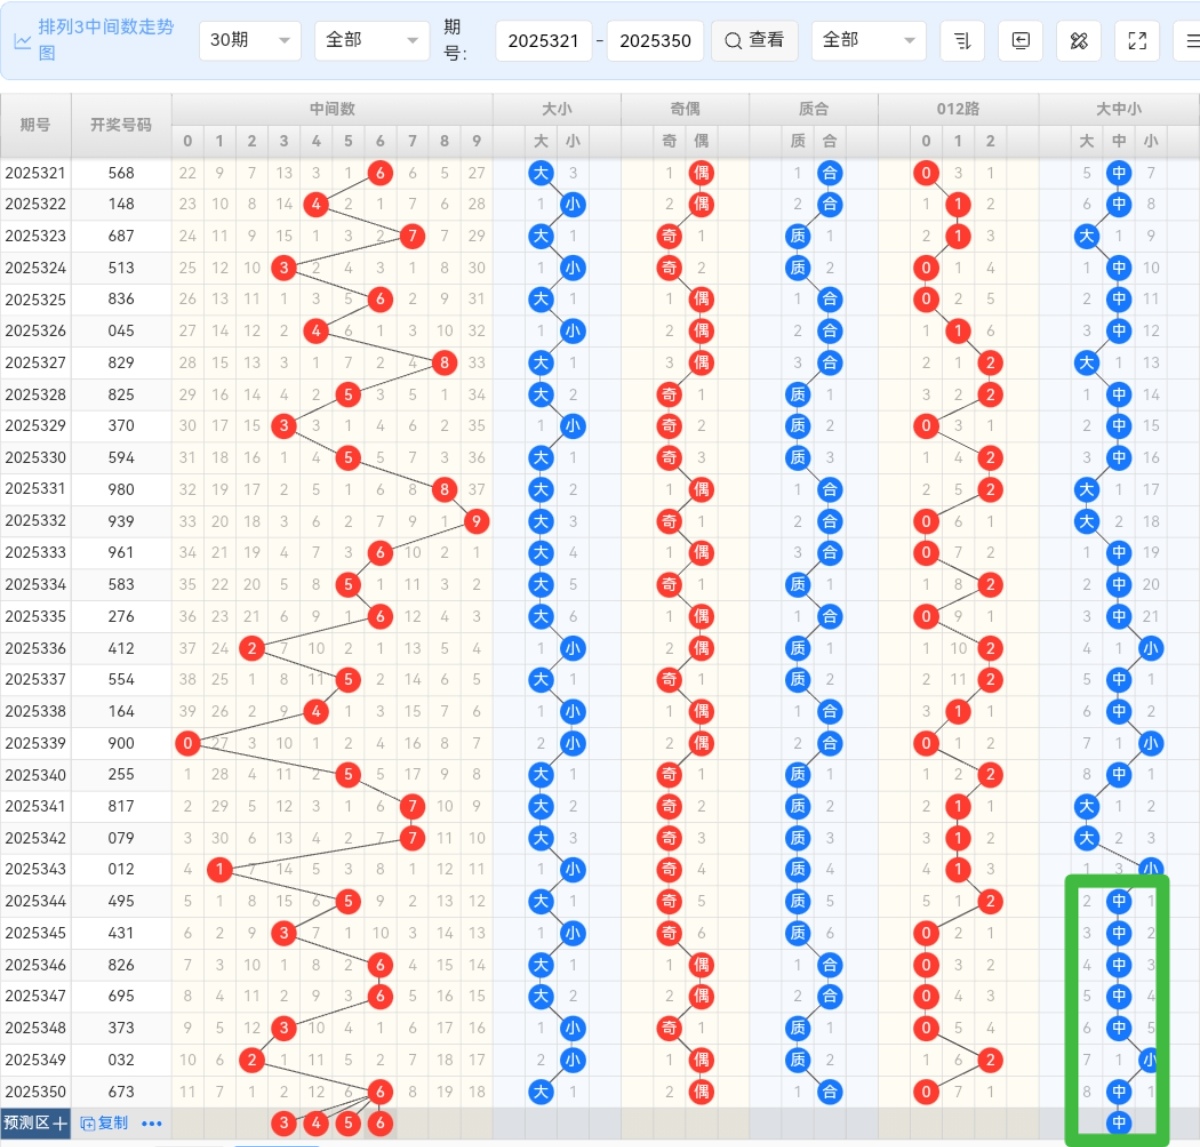This screenshot has width=1200, height=1147.
Task: Click the 预测区 plus button
Action: pyautogui.click(x=36, y=1123)
